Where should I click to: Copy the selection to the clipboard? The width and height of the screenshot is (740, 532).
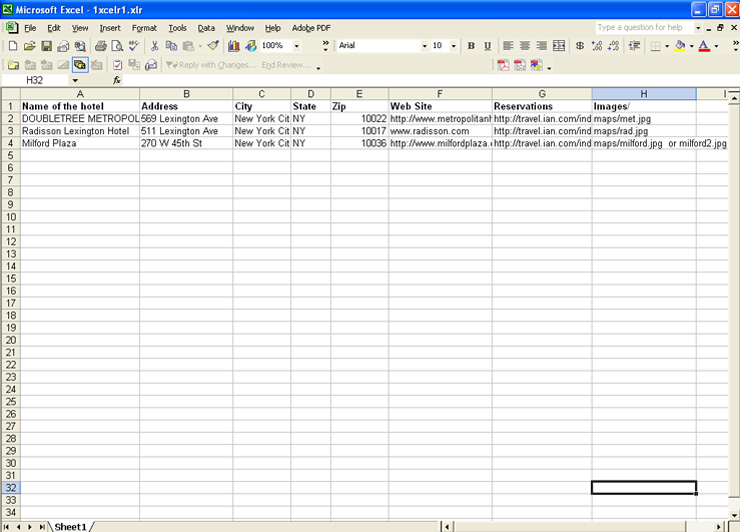(x=171, y=46)
